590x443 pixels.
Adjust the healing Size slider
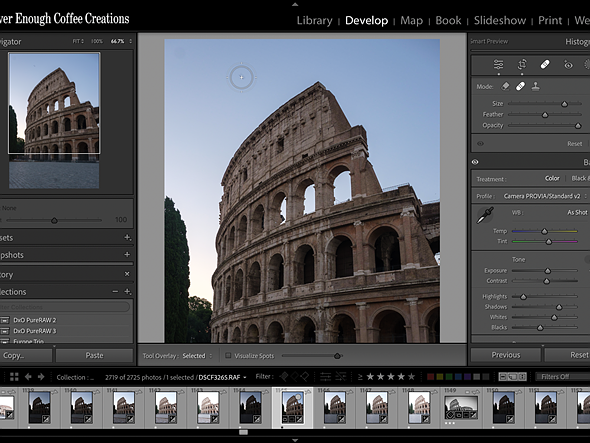(x=564, y=104)
